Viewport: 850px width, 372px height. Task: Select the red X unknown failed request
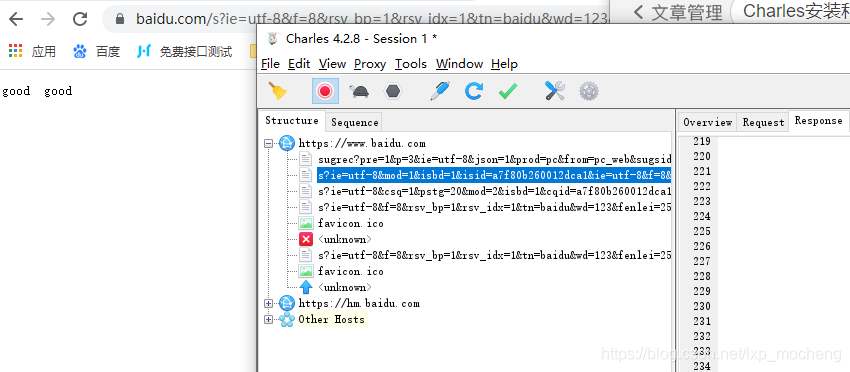click(345, 239)
